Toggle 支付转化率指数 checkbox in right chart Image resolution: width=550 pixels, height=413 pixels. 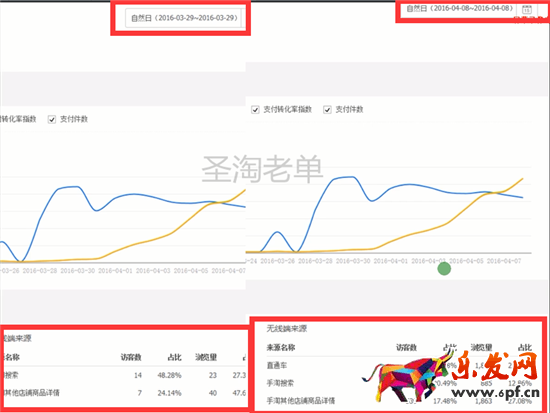point(255,110)
